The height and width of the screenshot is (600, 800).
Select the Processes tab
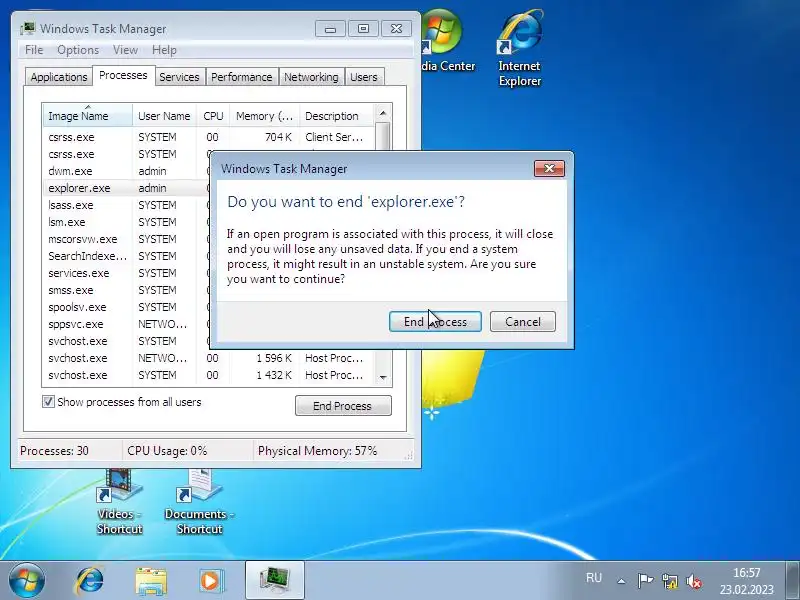point(123,76)
